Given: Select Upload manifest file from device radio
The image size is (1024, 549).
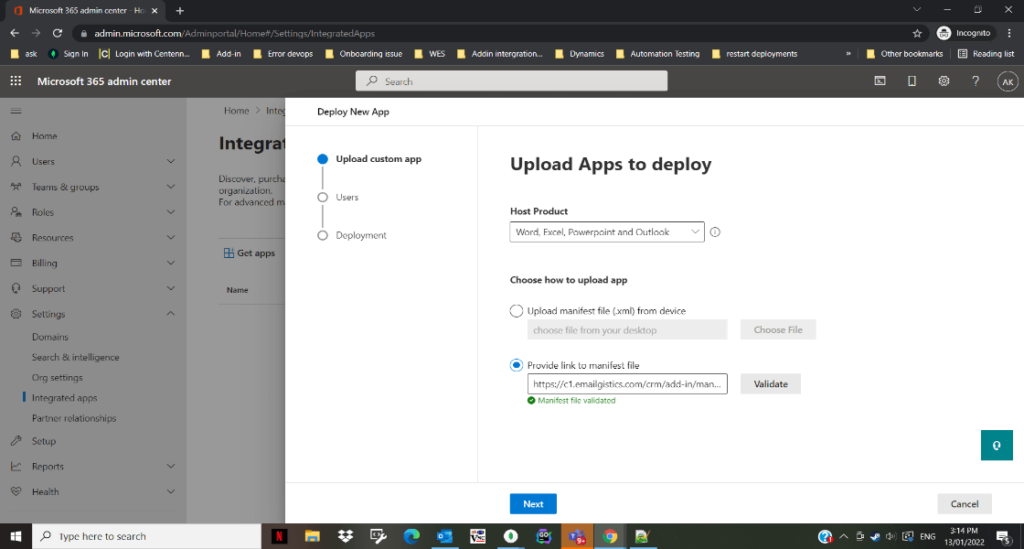Looking at the screenshot, I should [517, 311].
